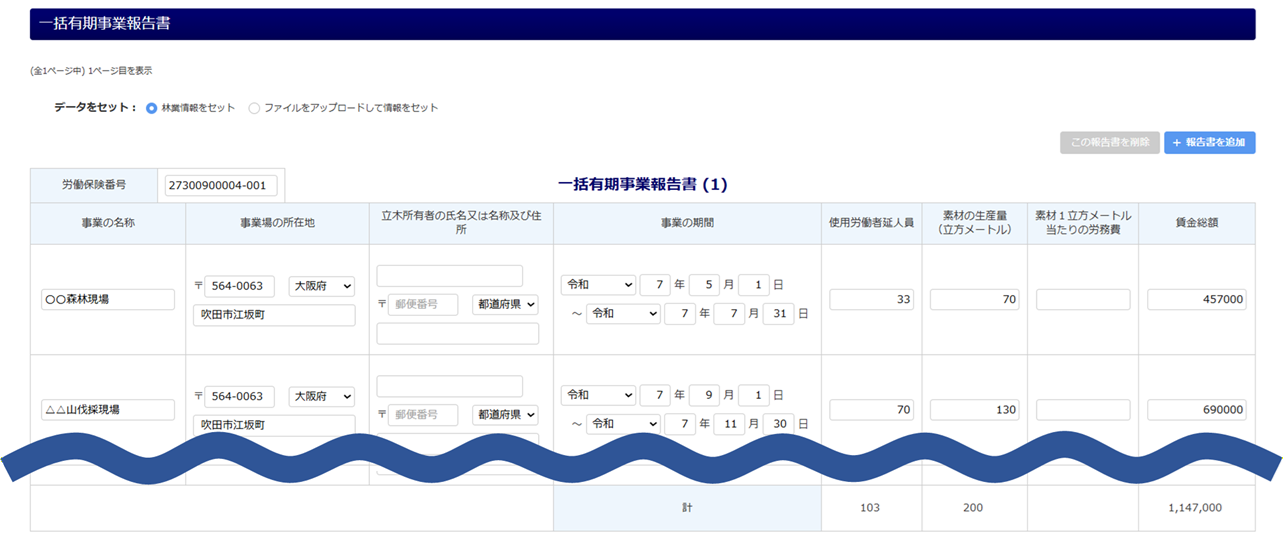1283x542 pixels.
Task: Click the 報告書を追加 button
Action: [x=1209, y=142]
